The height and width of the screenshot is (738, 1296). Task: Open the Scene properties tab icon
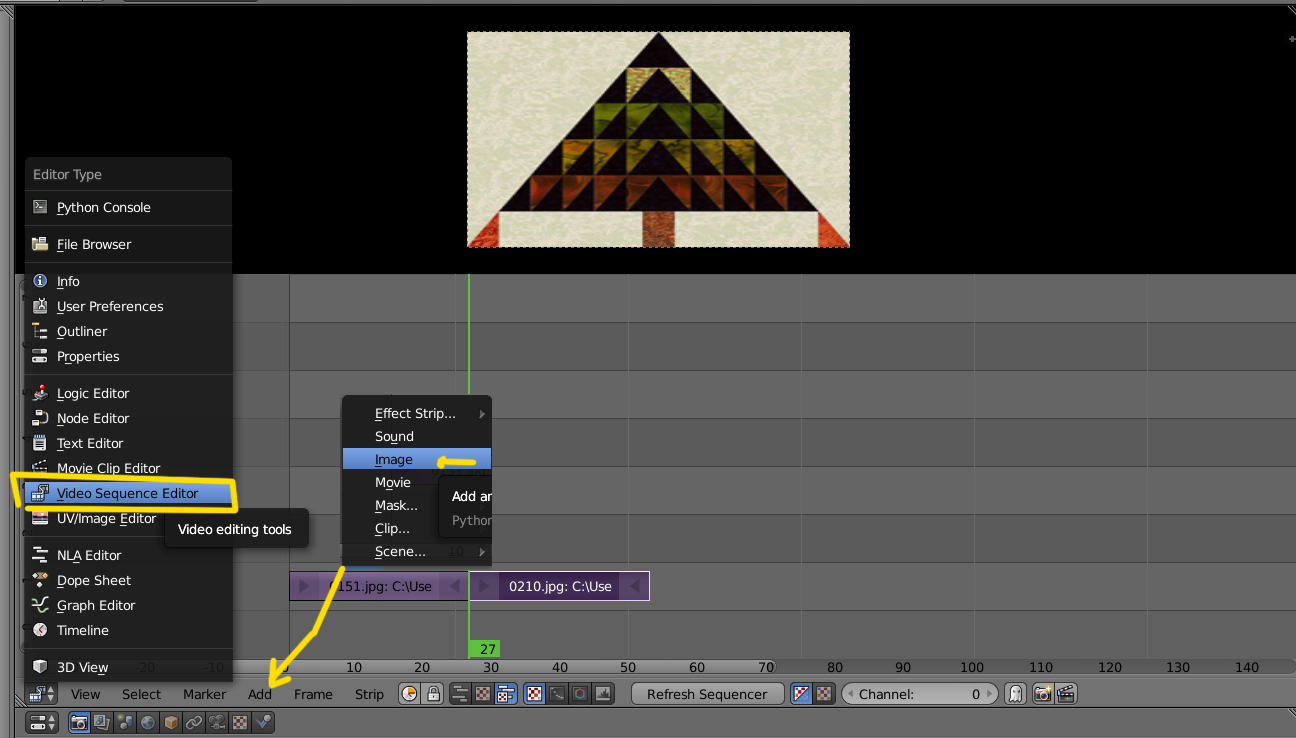[125, 722]
